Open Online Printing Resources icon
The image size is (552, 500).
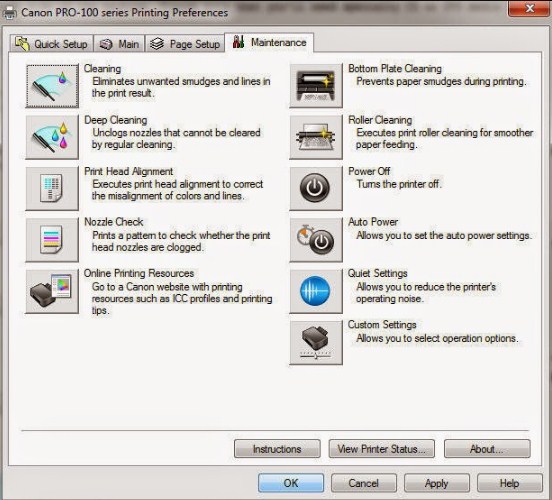pos(52,291)
